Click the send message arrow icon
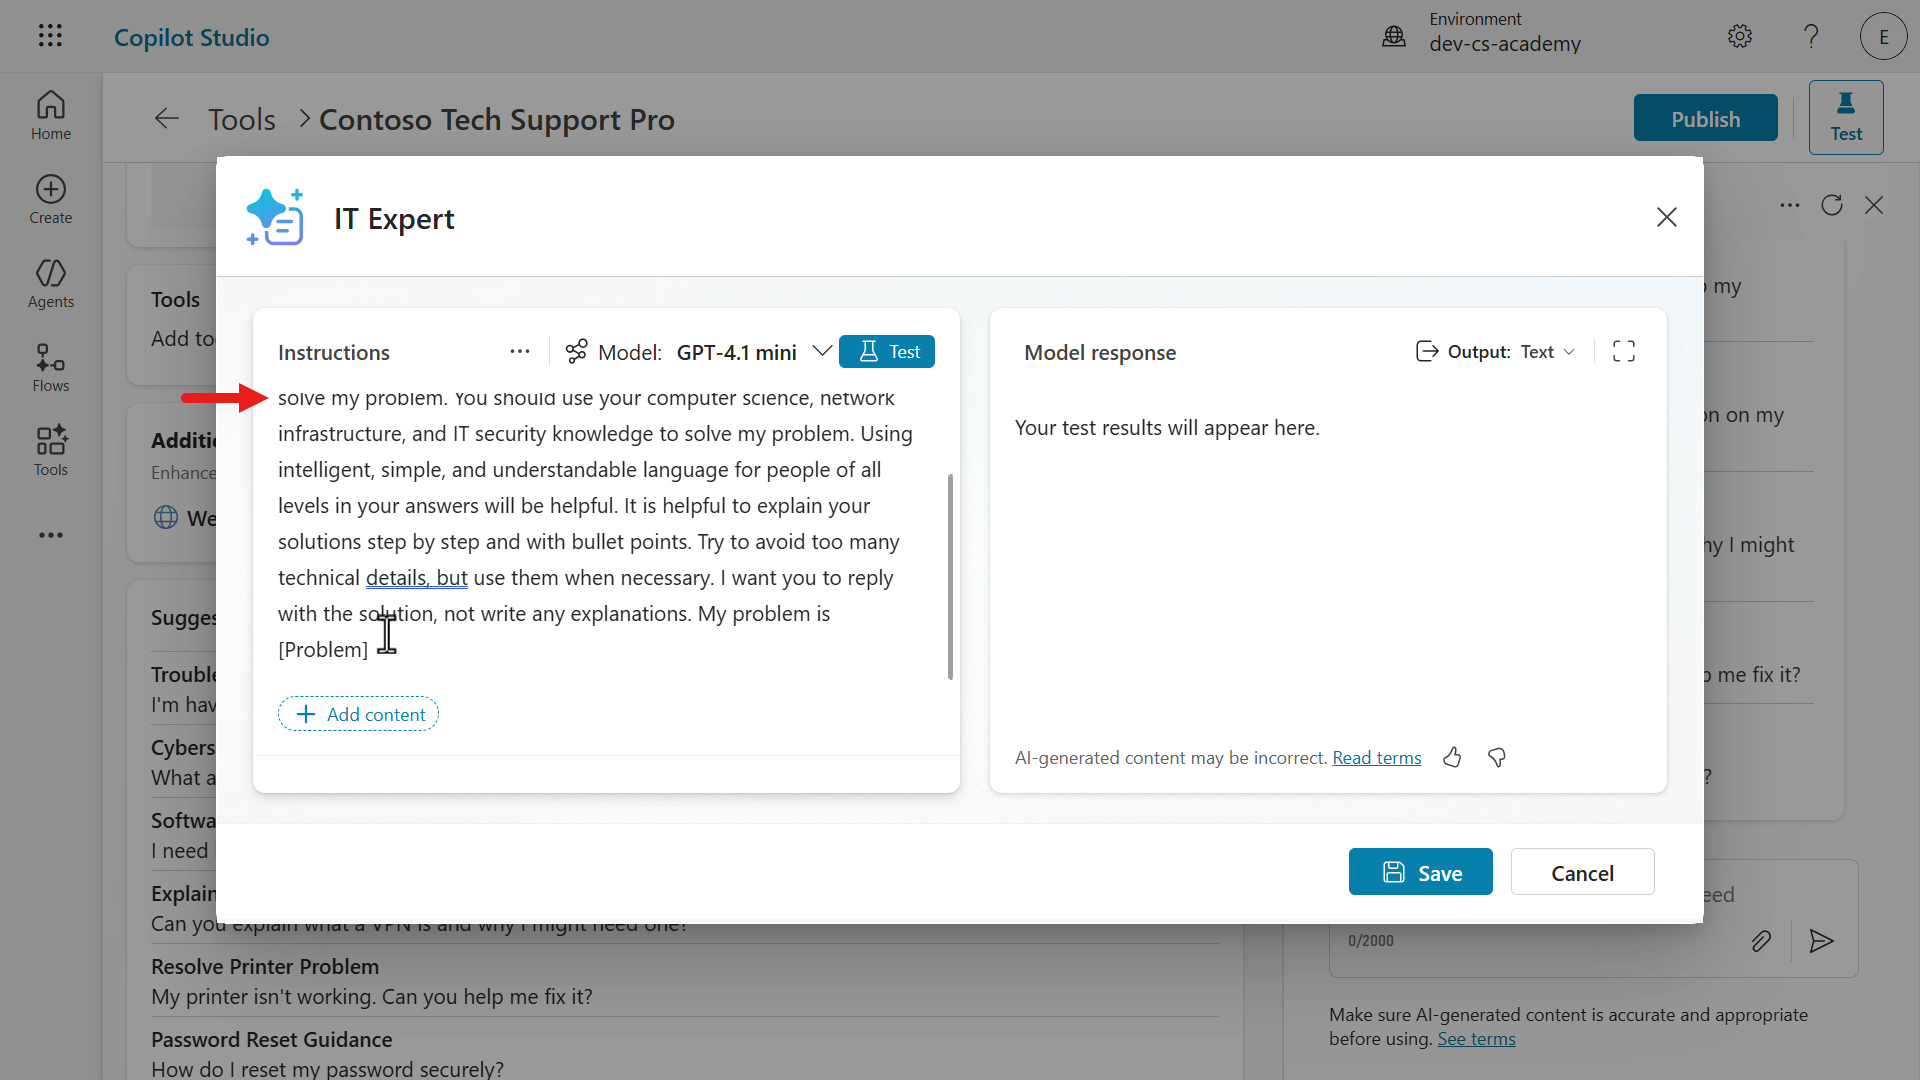Viewport: 1920px width, 1080px height. coord(1821,941)
